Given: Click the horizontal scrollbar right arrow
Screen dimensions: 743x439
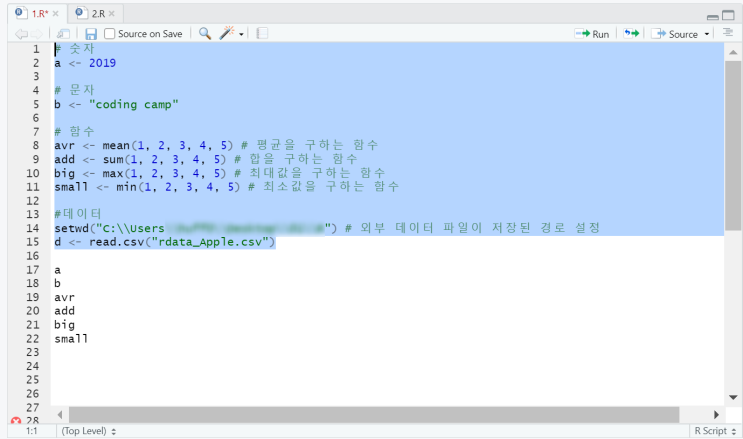Looking at the screenshot, I should click(716, 415).
